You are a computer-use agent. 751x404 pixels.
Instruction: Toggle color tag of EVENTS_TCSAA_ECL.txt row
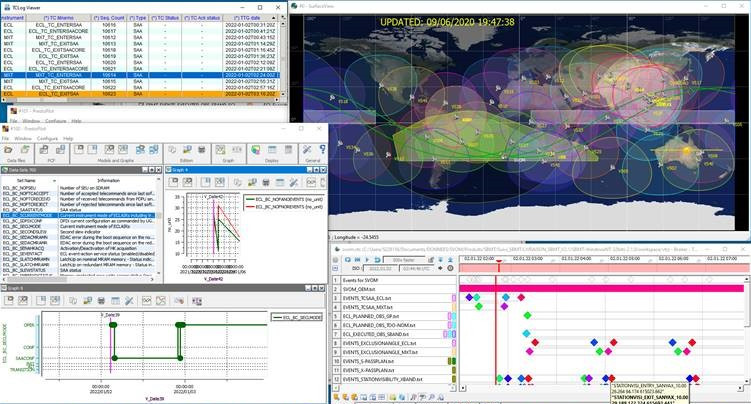[452, 298]
